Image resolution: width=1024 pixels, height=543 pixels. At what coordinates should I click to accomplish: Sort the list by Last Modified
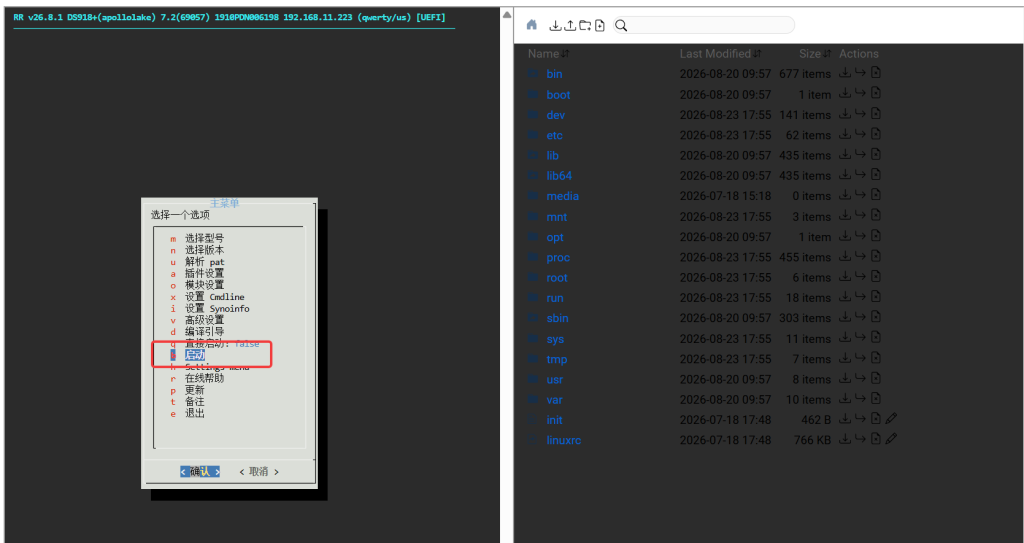point(720,54)
